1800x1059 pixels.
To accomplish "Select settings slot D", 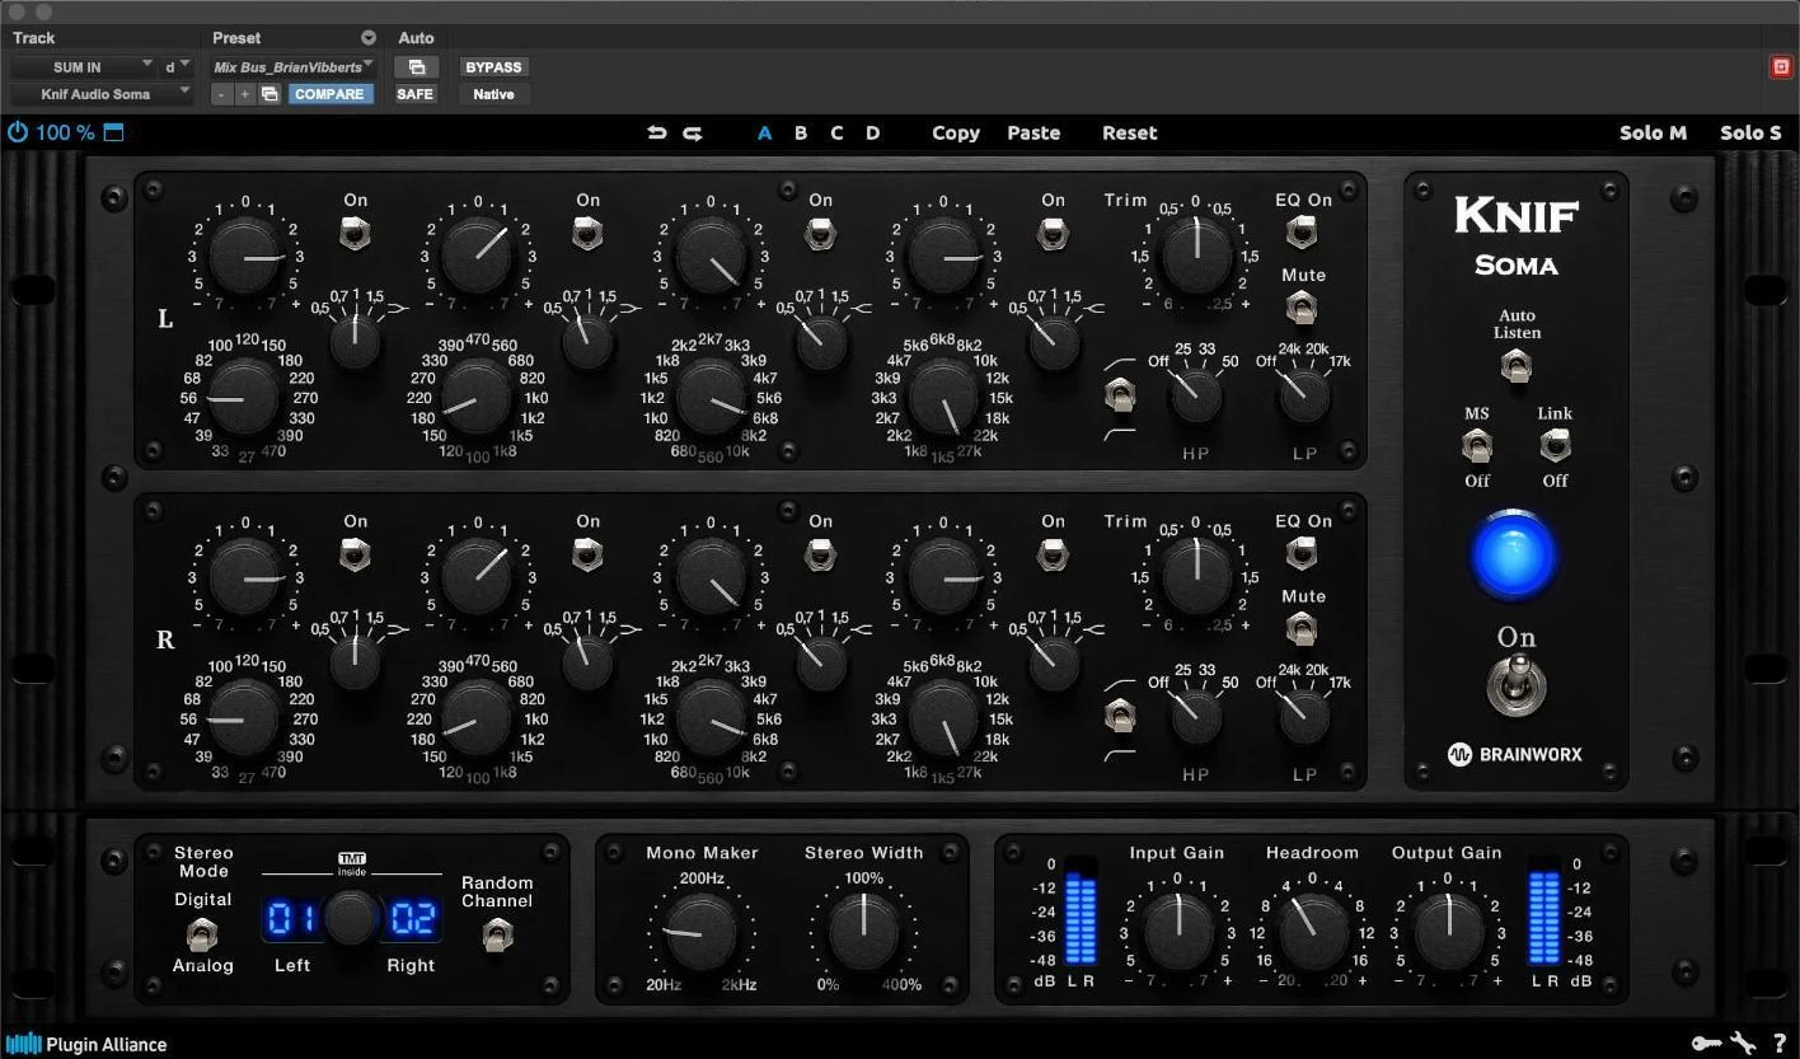I will [x=872, y=132].
